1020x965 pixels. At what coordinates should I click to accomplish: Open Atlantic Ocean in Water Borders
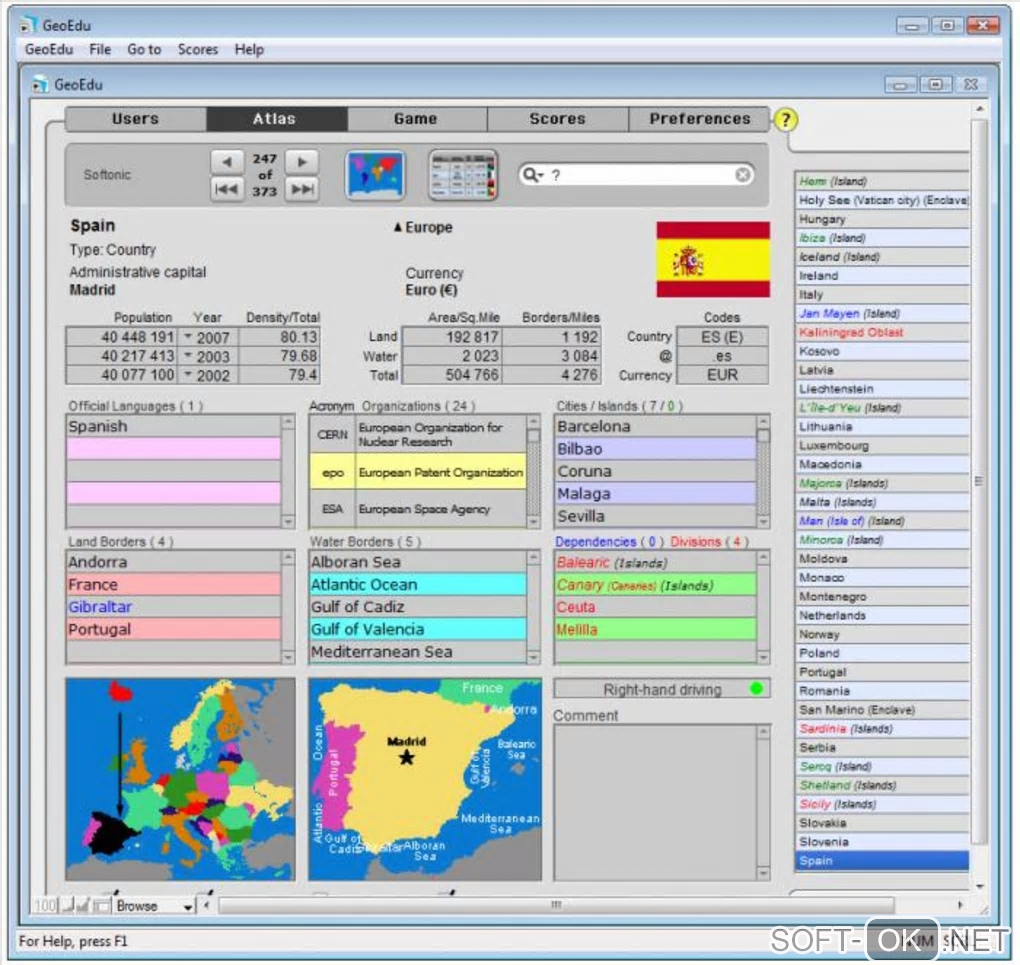click(418, 584)
